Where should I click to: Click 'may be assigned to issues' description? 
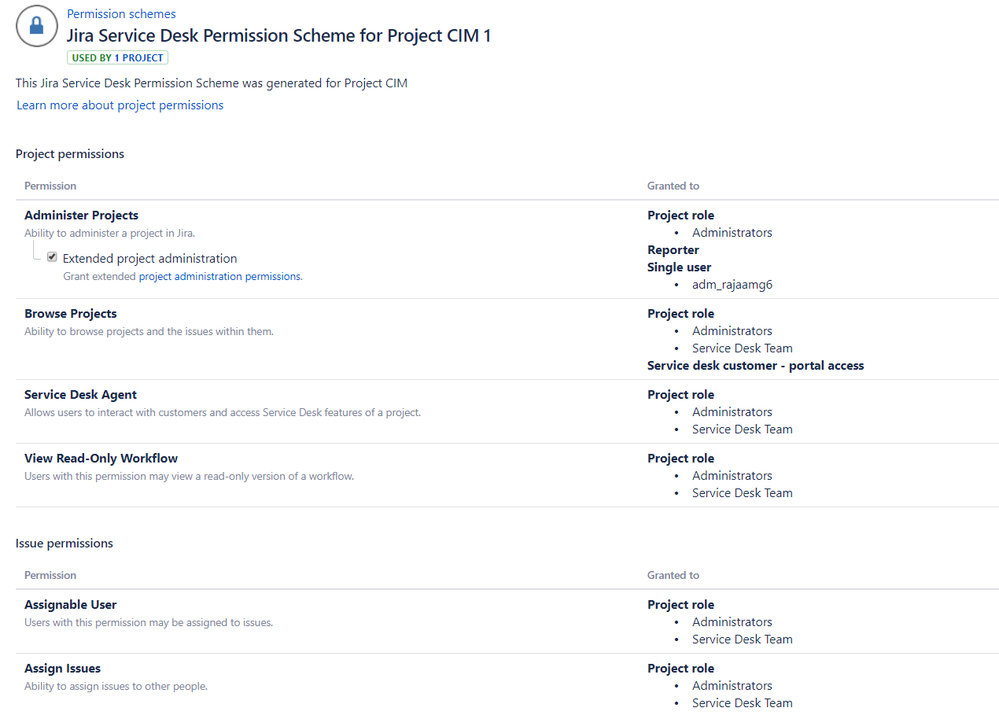click(148, 623)
